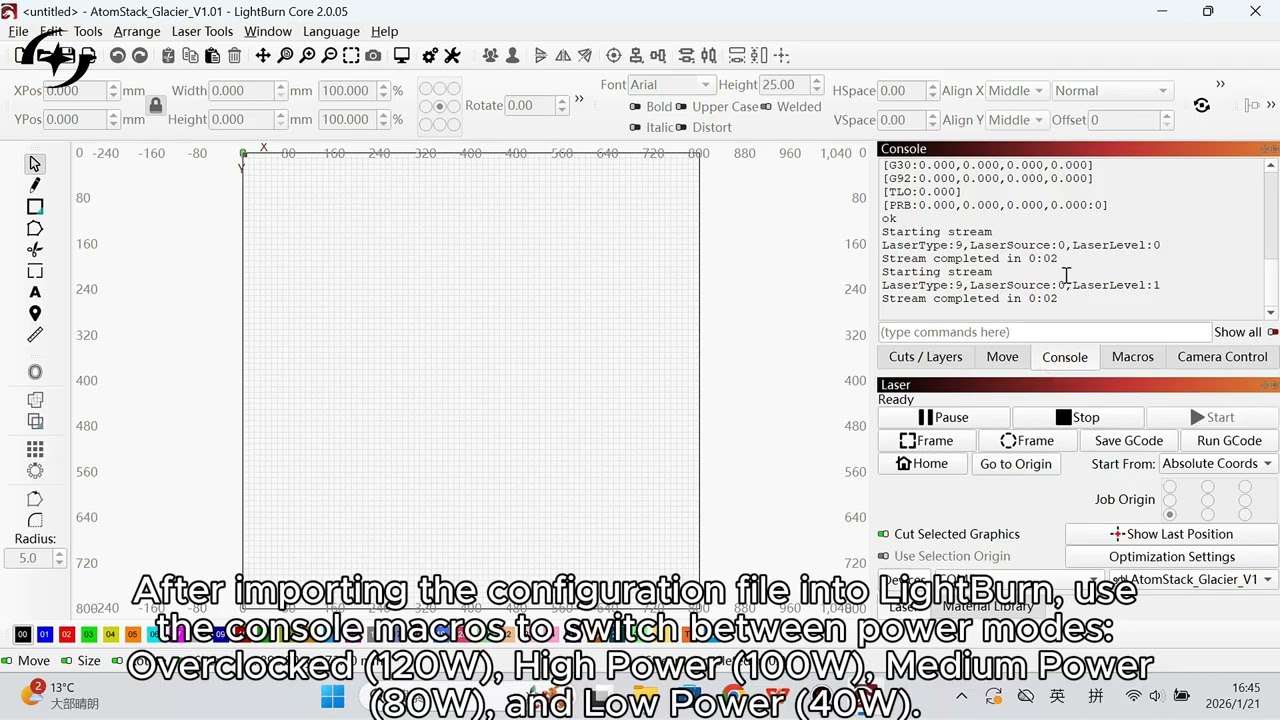Open the Align X Middle dropdown

(x=1016, y=91)
